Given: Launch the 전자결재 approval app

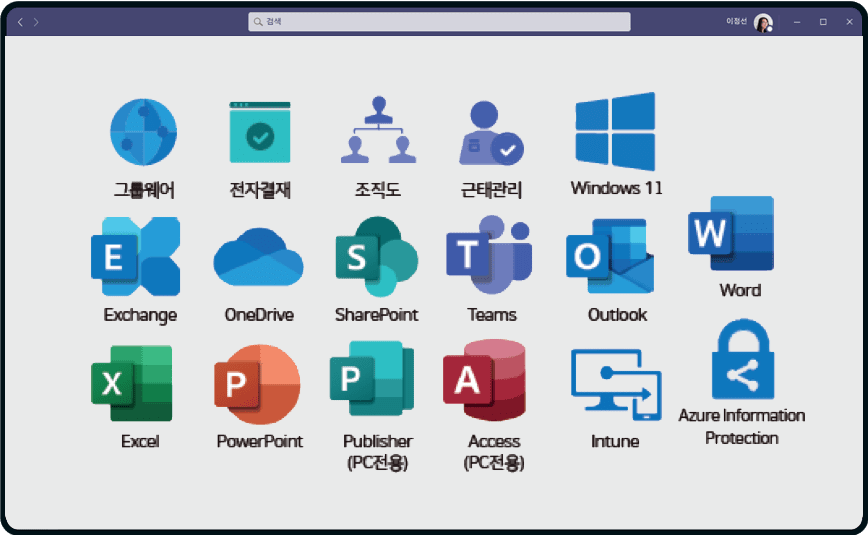Looking at the screenshot, I should tap(259, 132).
